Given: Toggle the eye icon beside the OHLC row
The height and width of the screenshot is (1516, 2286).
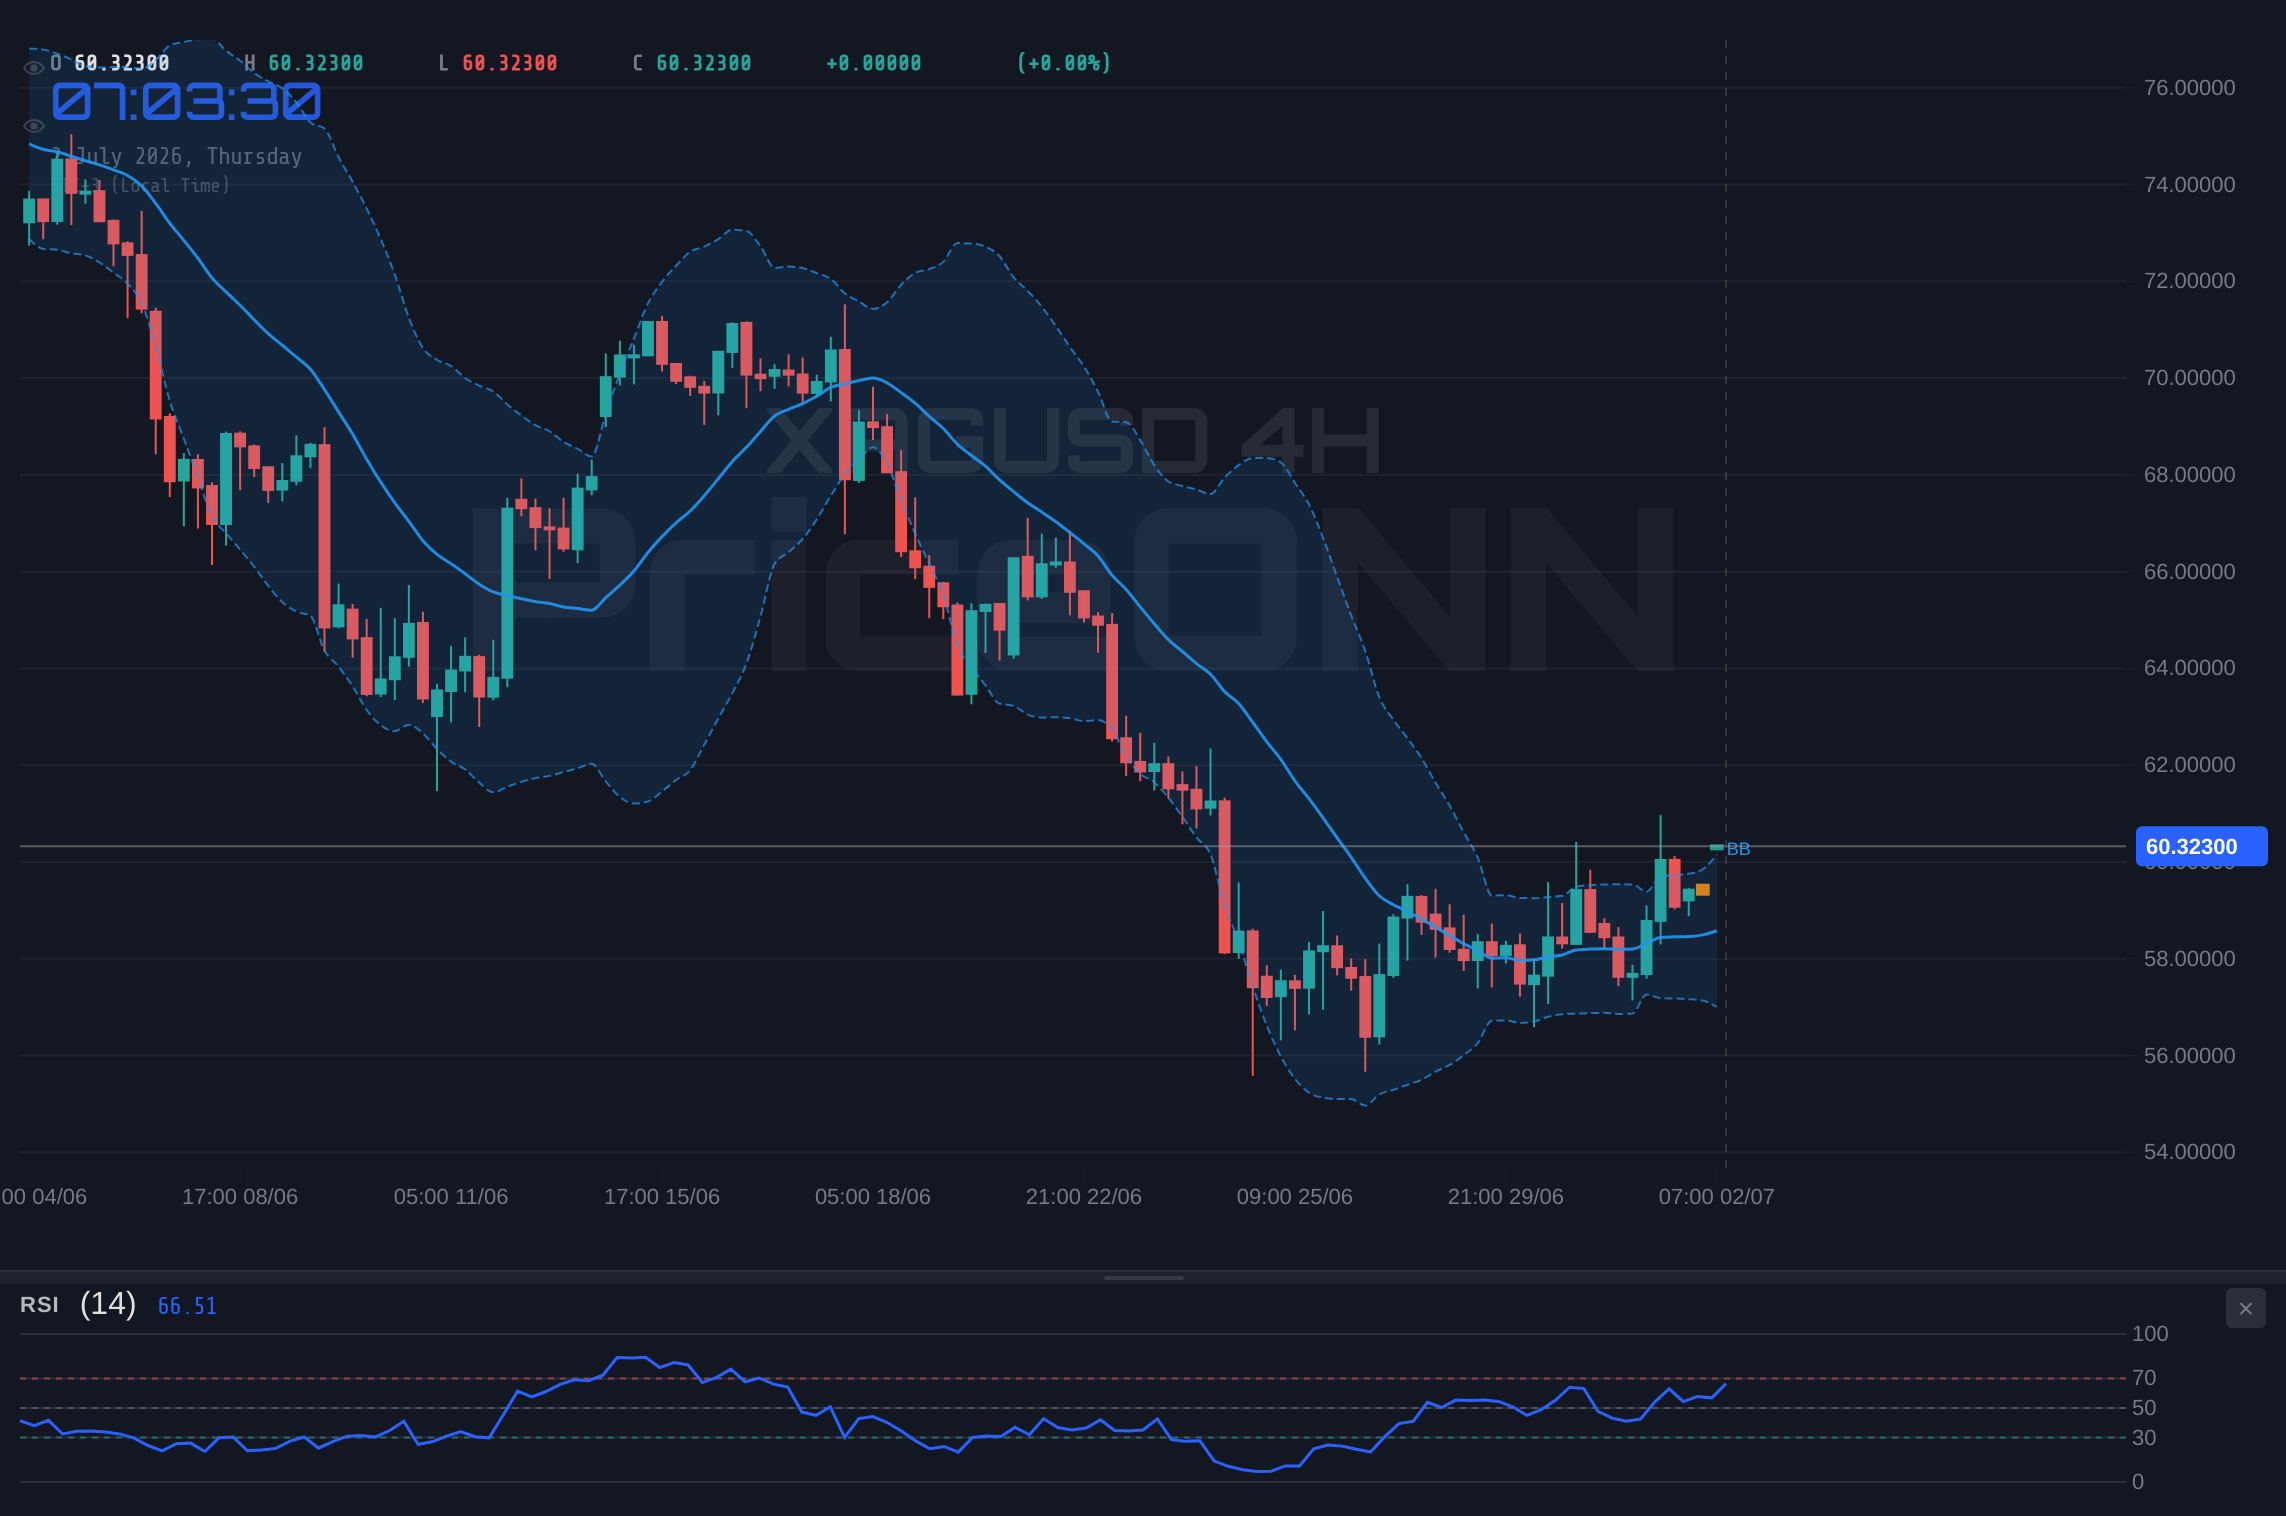Looking at the screenshot, I should pyautogui.click(x=33, y=68).
